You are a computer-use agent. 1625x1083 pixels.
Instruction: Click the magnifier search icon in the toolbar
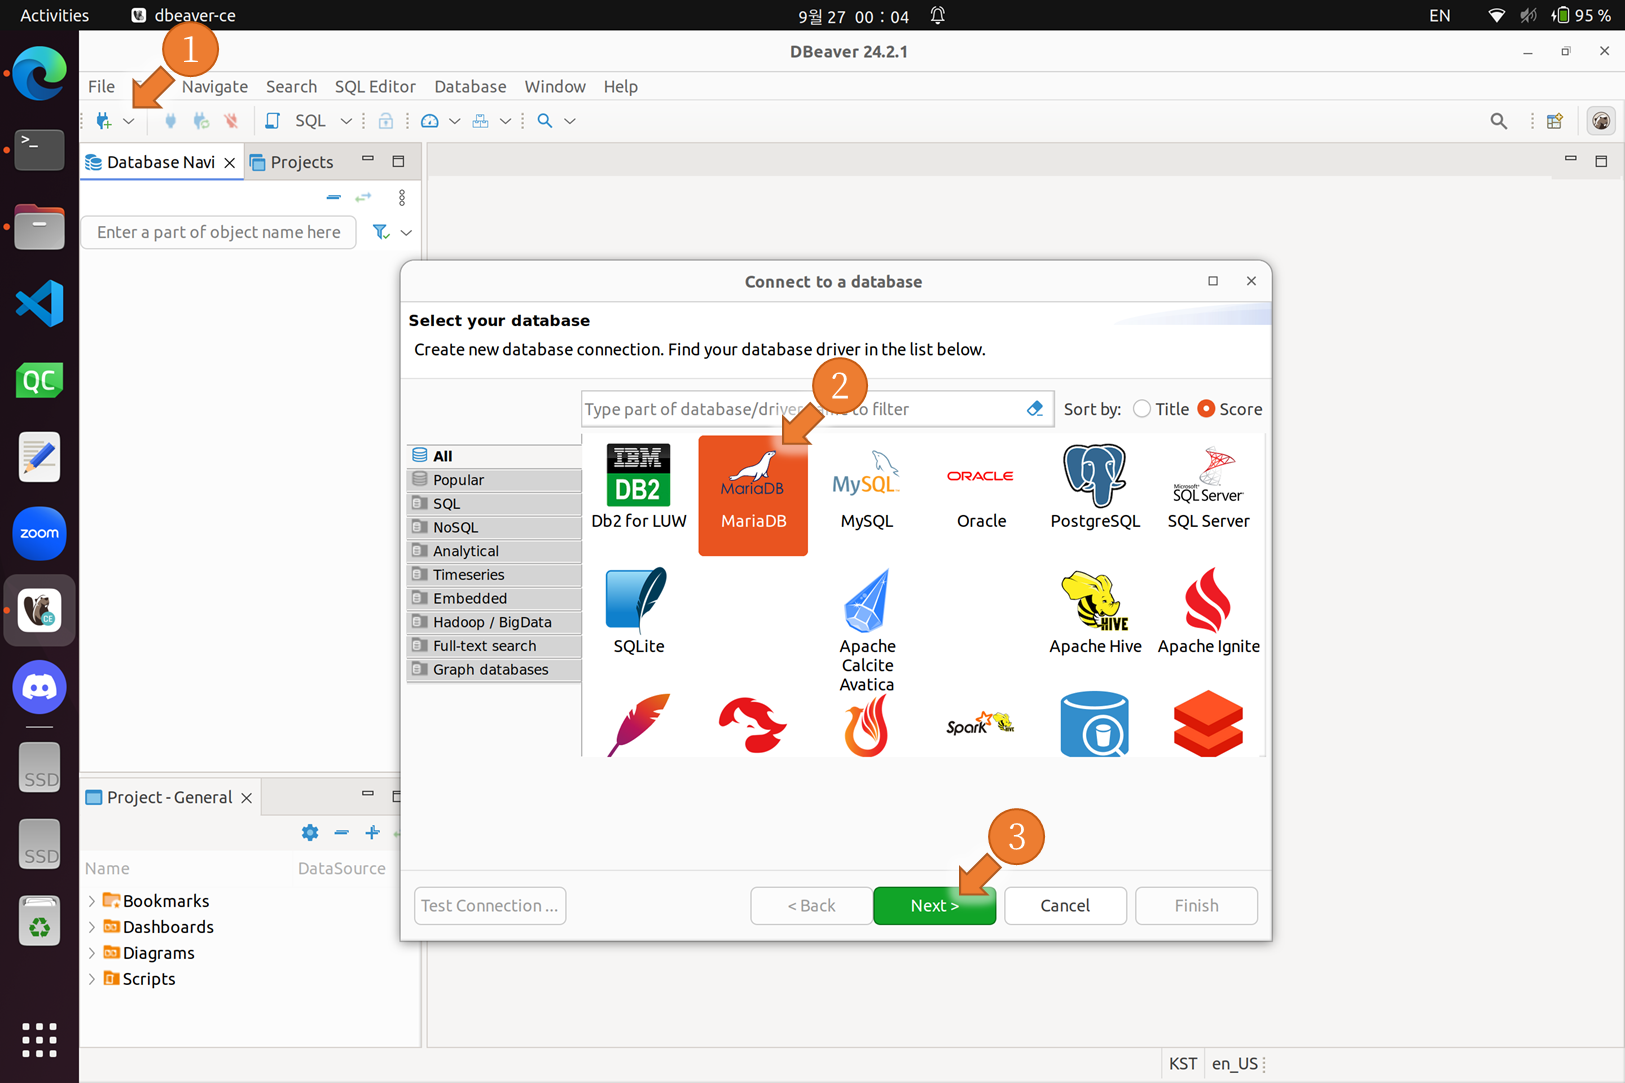click(x=545, y=121)
